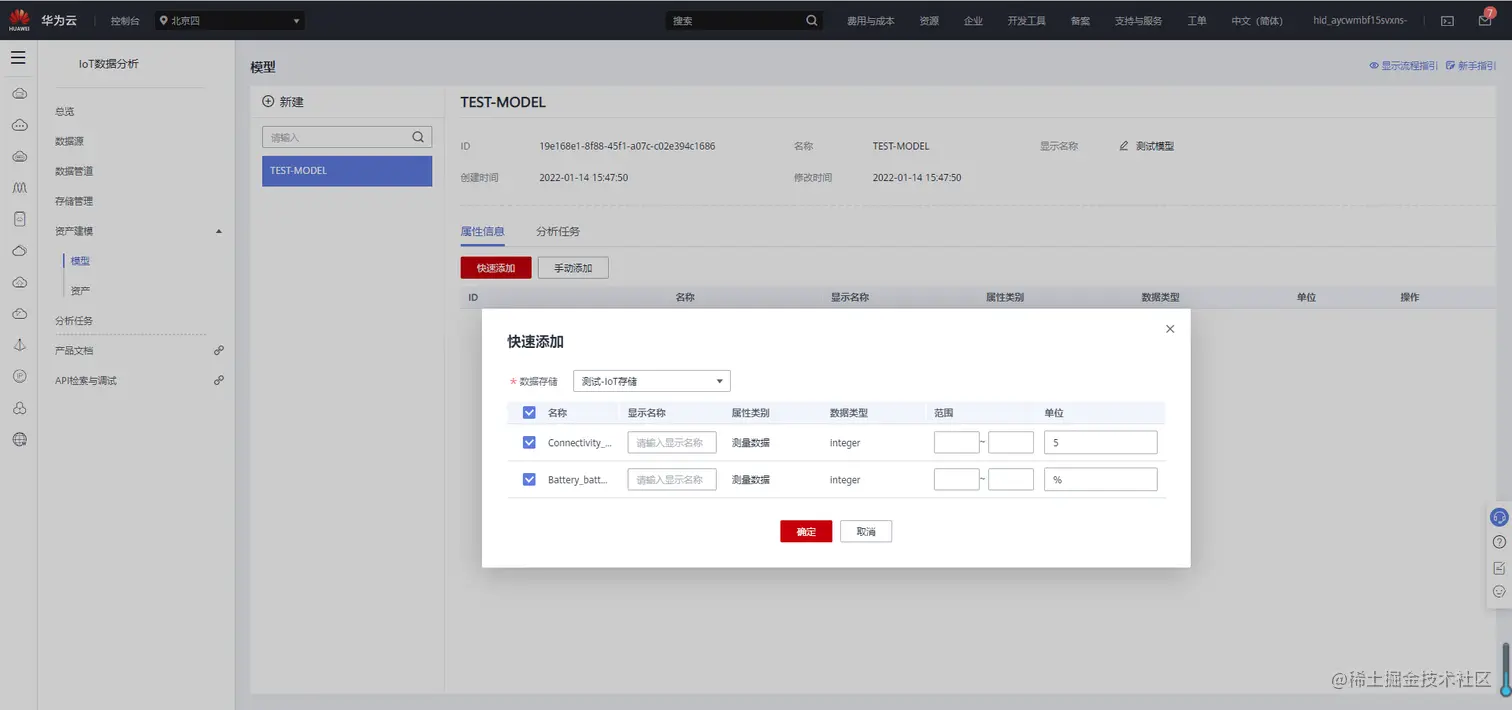Click the 确定 confirm button
The height and width of the screenshot is (710, 1512).
805,531
